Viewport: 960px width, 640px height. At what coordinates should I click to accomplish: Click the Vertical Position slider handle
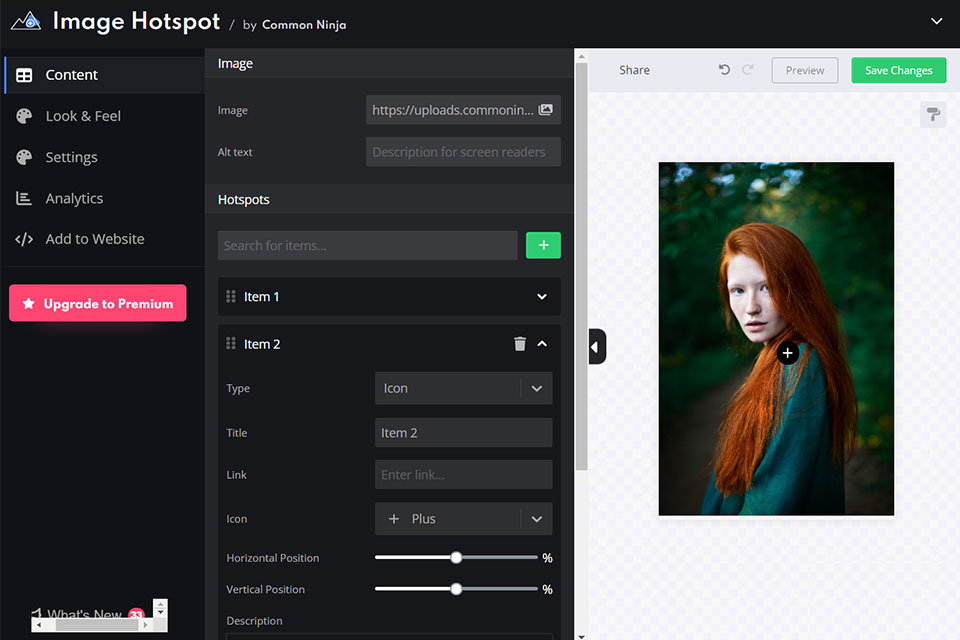(x=456, y=589)
